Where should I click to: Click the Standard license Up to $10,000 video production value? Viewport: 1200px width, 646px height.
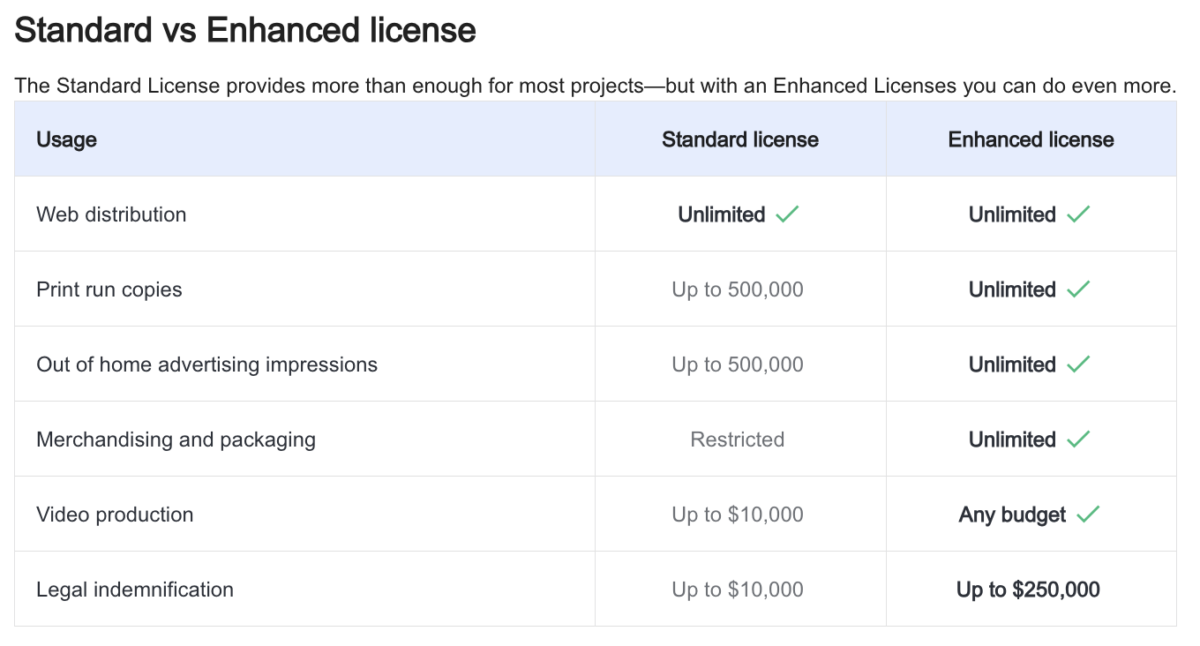click(x=737, y=515)
